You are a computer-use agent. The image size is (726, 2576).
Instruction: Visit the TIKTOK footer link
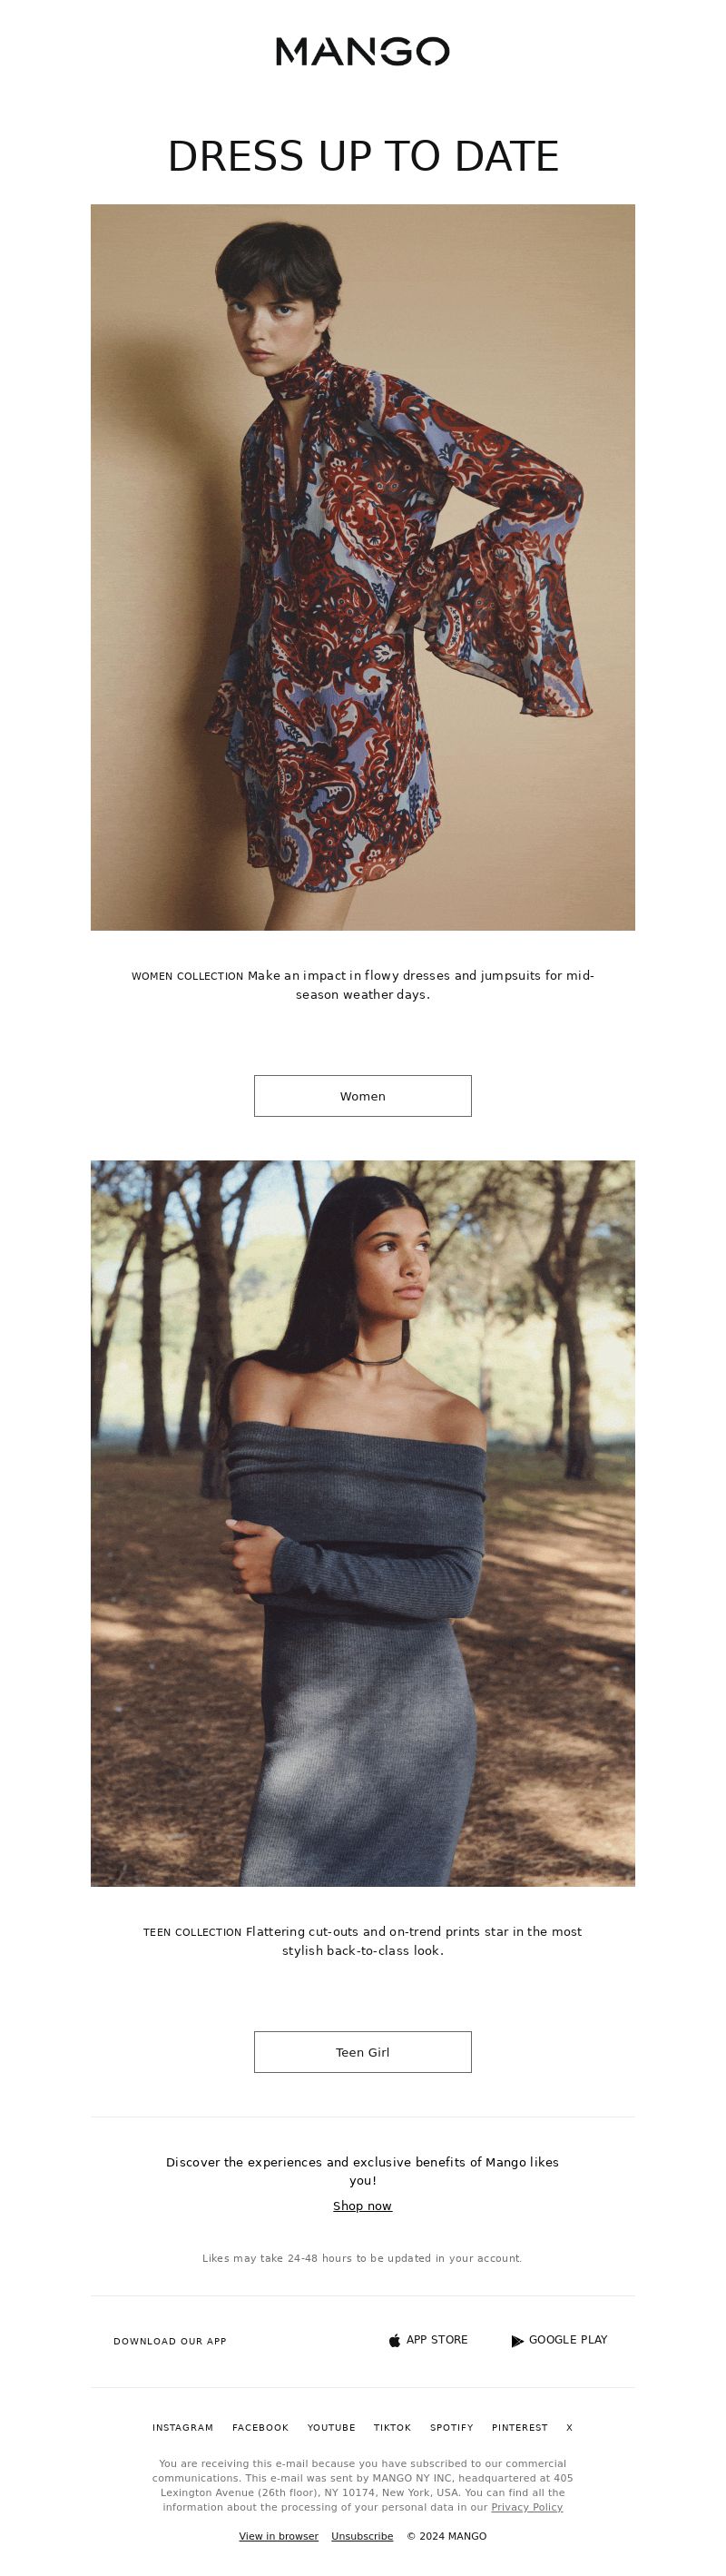click(x=392, y=2427)
